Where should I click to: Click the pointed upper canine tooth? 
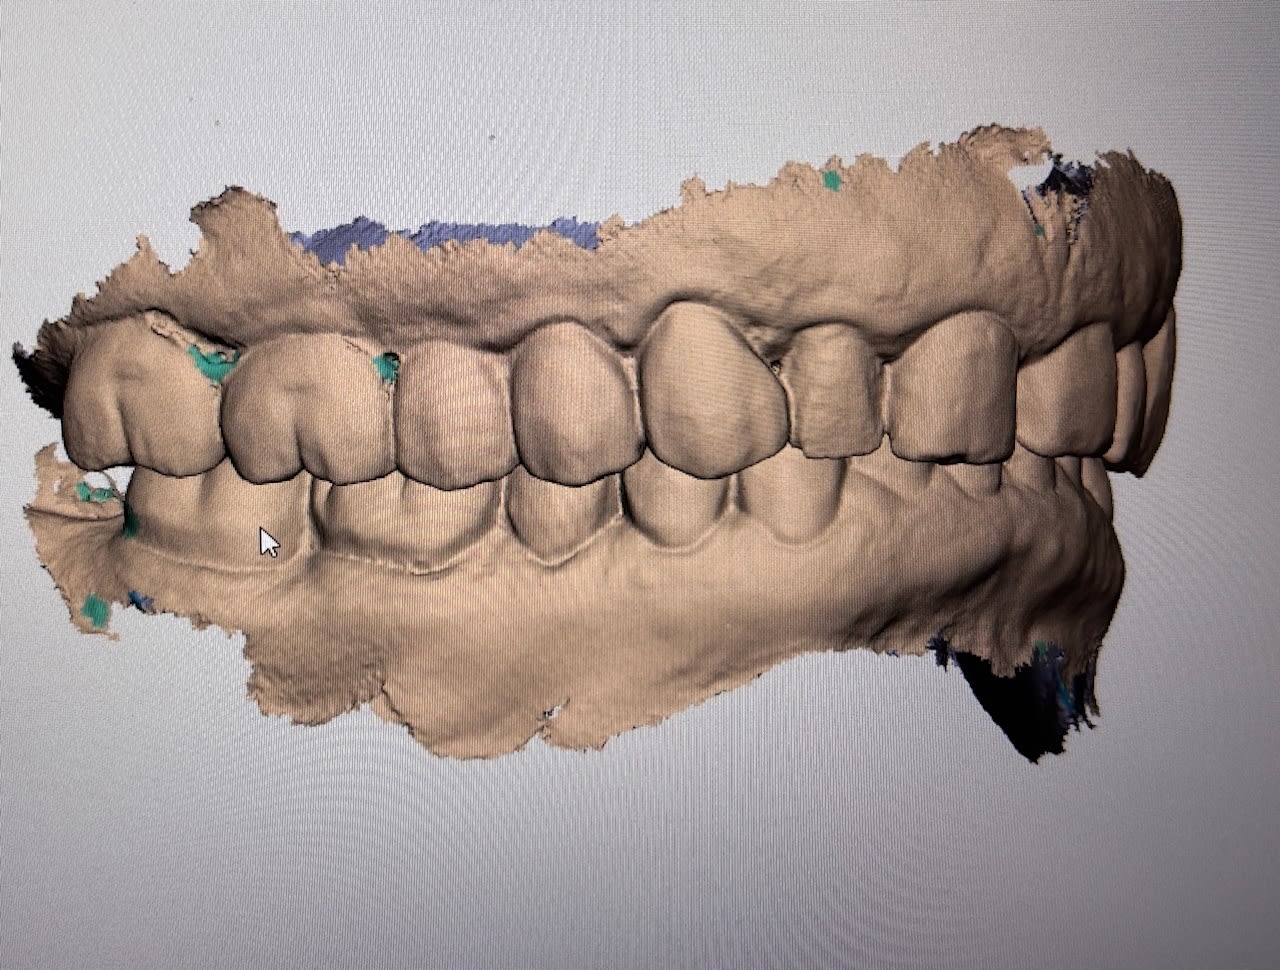pyautogui.click(x=712, y=390)
